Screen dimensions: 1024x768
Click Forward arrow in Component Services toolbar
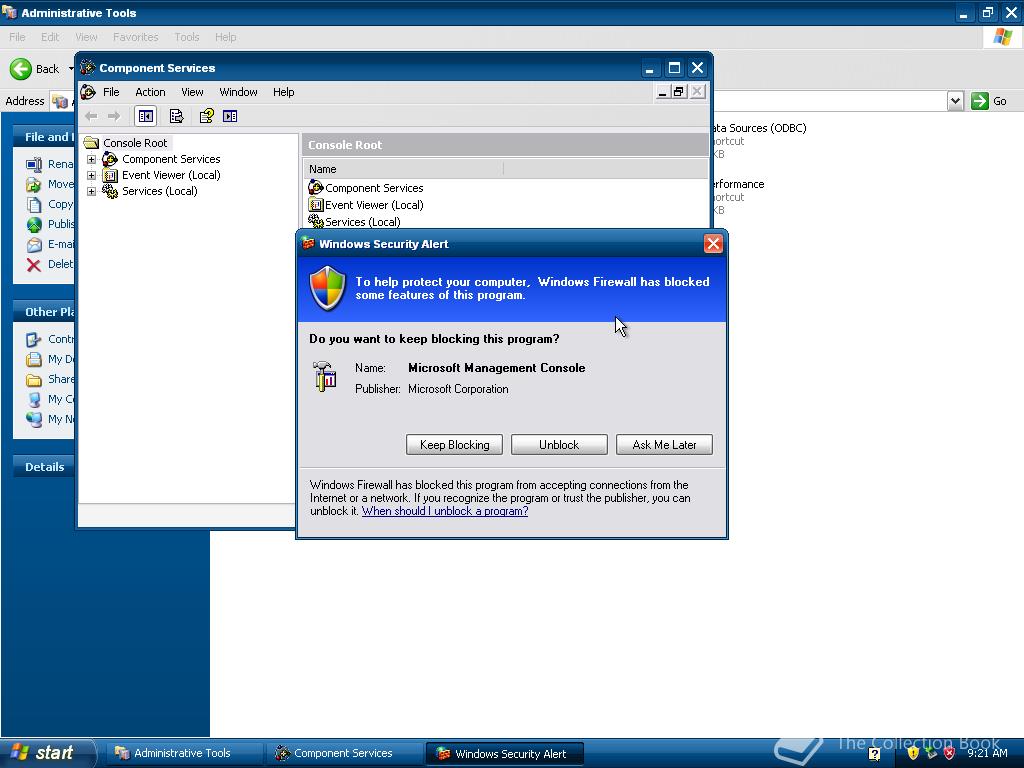114,116
